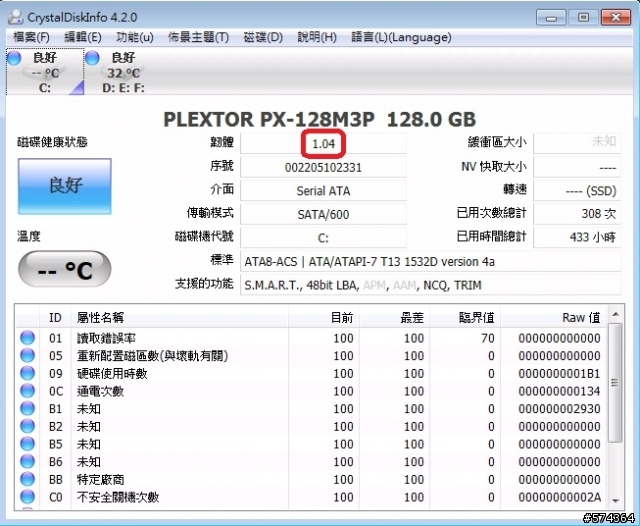Image resolution: width=640 pixels, height=526 pixels.
Task: Click raw value 00000000002A
Action: click(x=559, y=497)
